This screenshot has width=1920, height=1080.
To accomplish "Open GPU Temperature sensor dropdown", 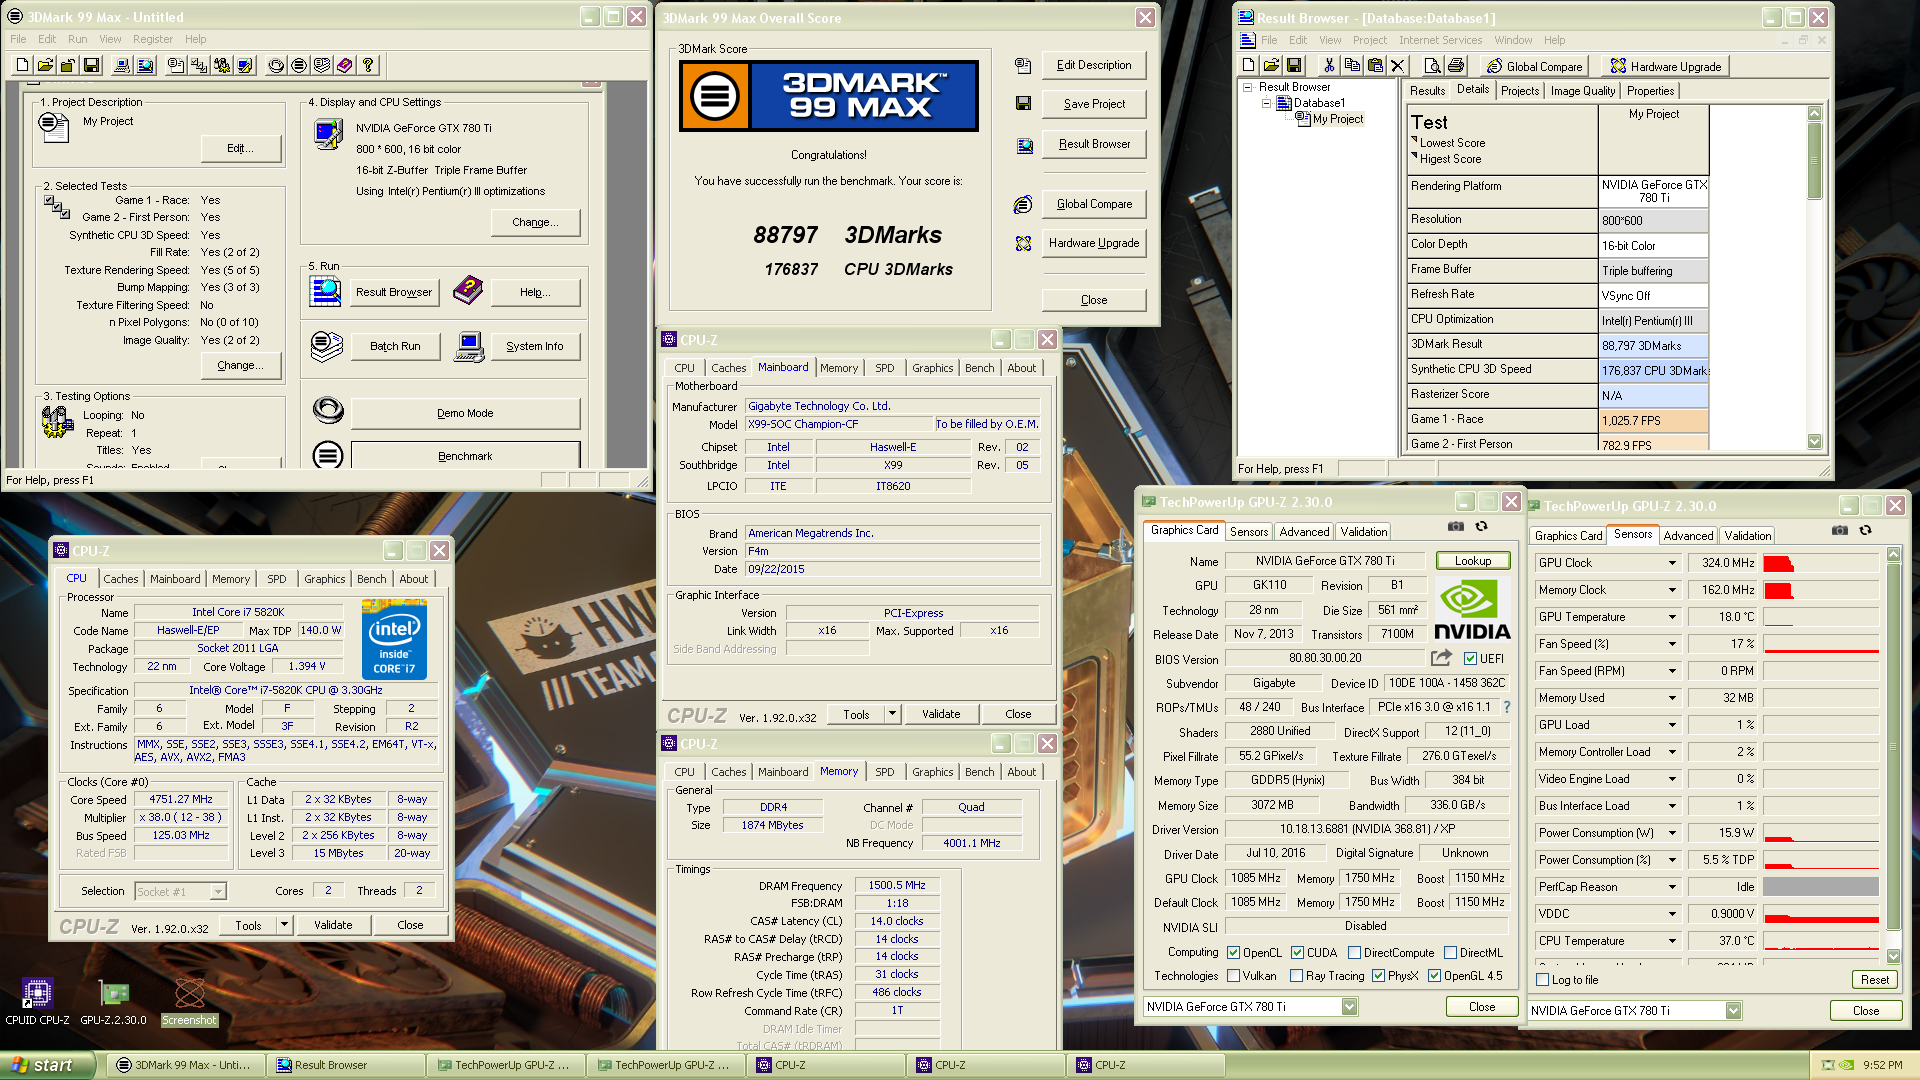I will point(1671,617).
